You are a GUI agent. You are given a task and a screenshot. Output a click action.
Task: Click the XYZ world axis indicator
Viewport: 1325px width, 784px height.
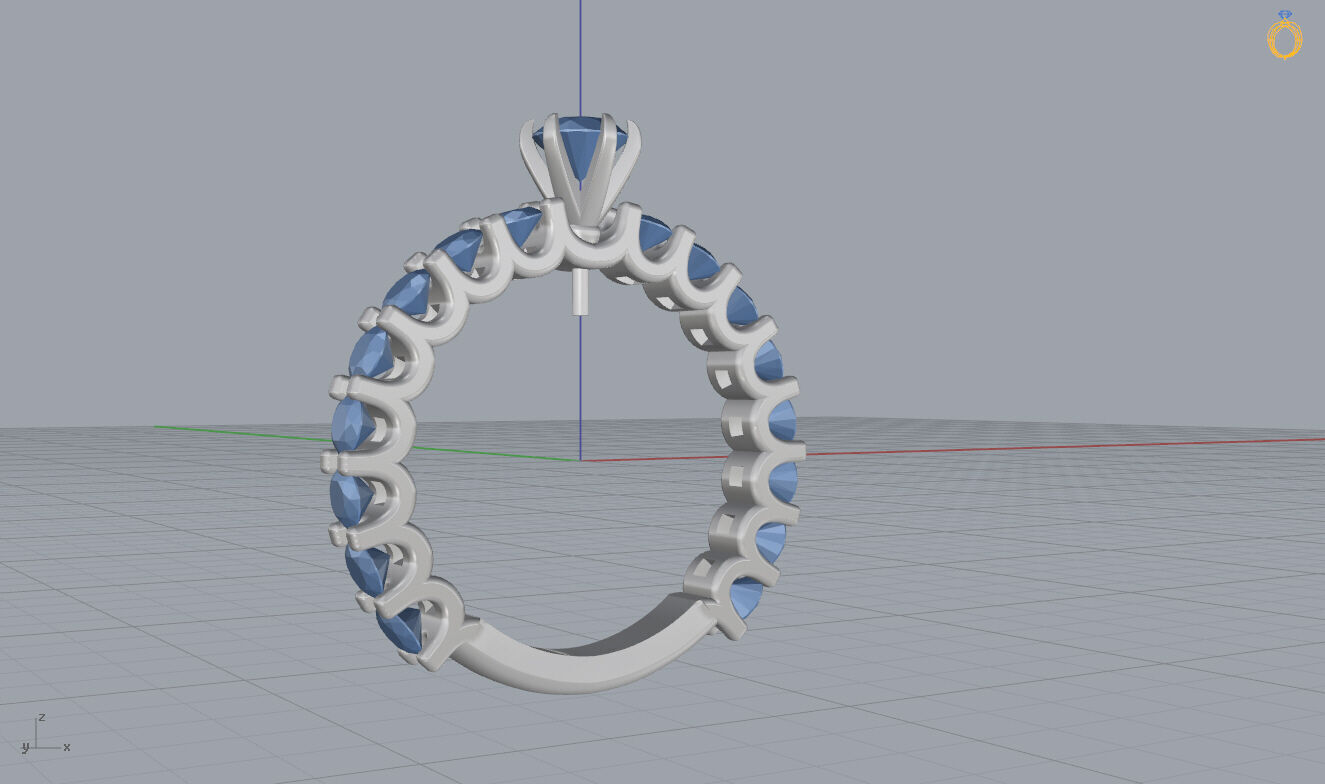click(x=44, y=733)
